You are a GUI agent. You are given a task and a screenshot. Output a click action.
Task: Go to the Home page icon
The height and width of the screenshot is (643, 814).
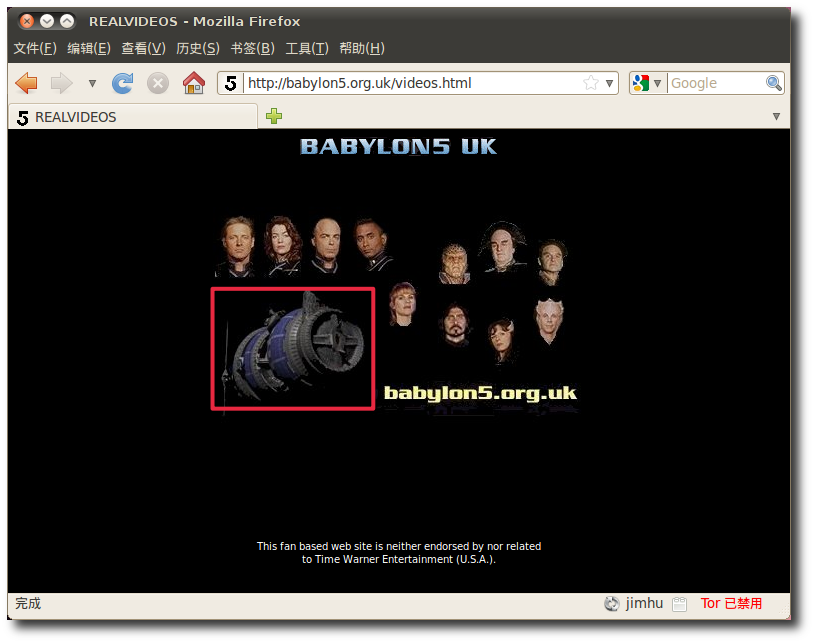(x=194, y=83)
